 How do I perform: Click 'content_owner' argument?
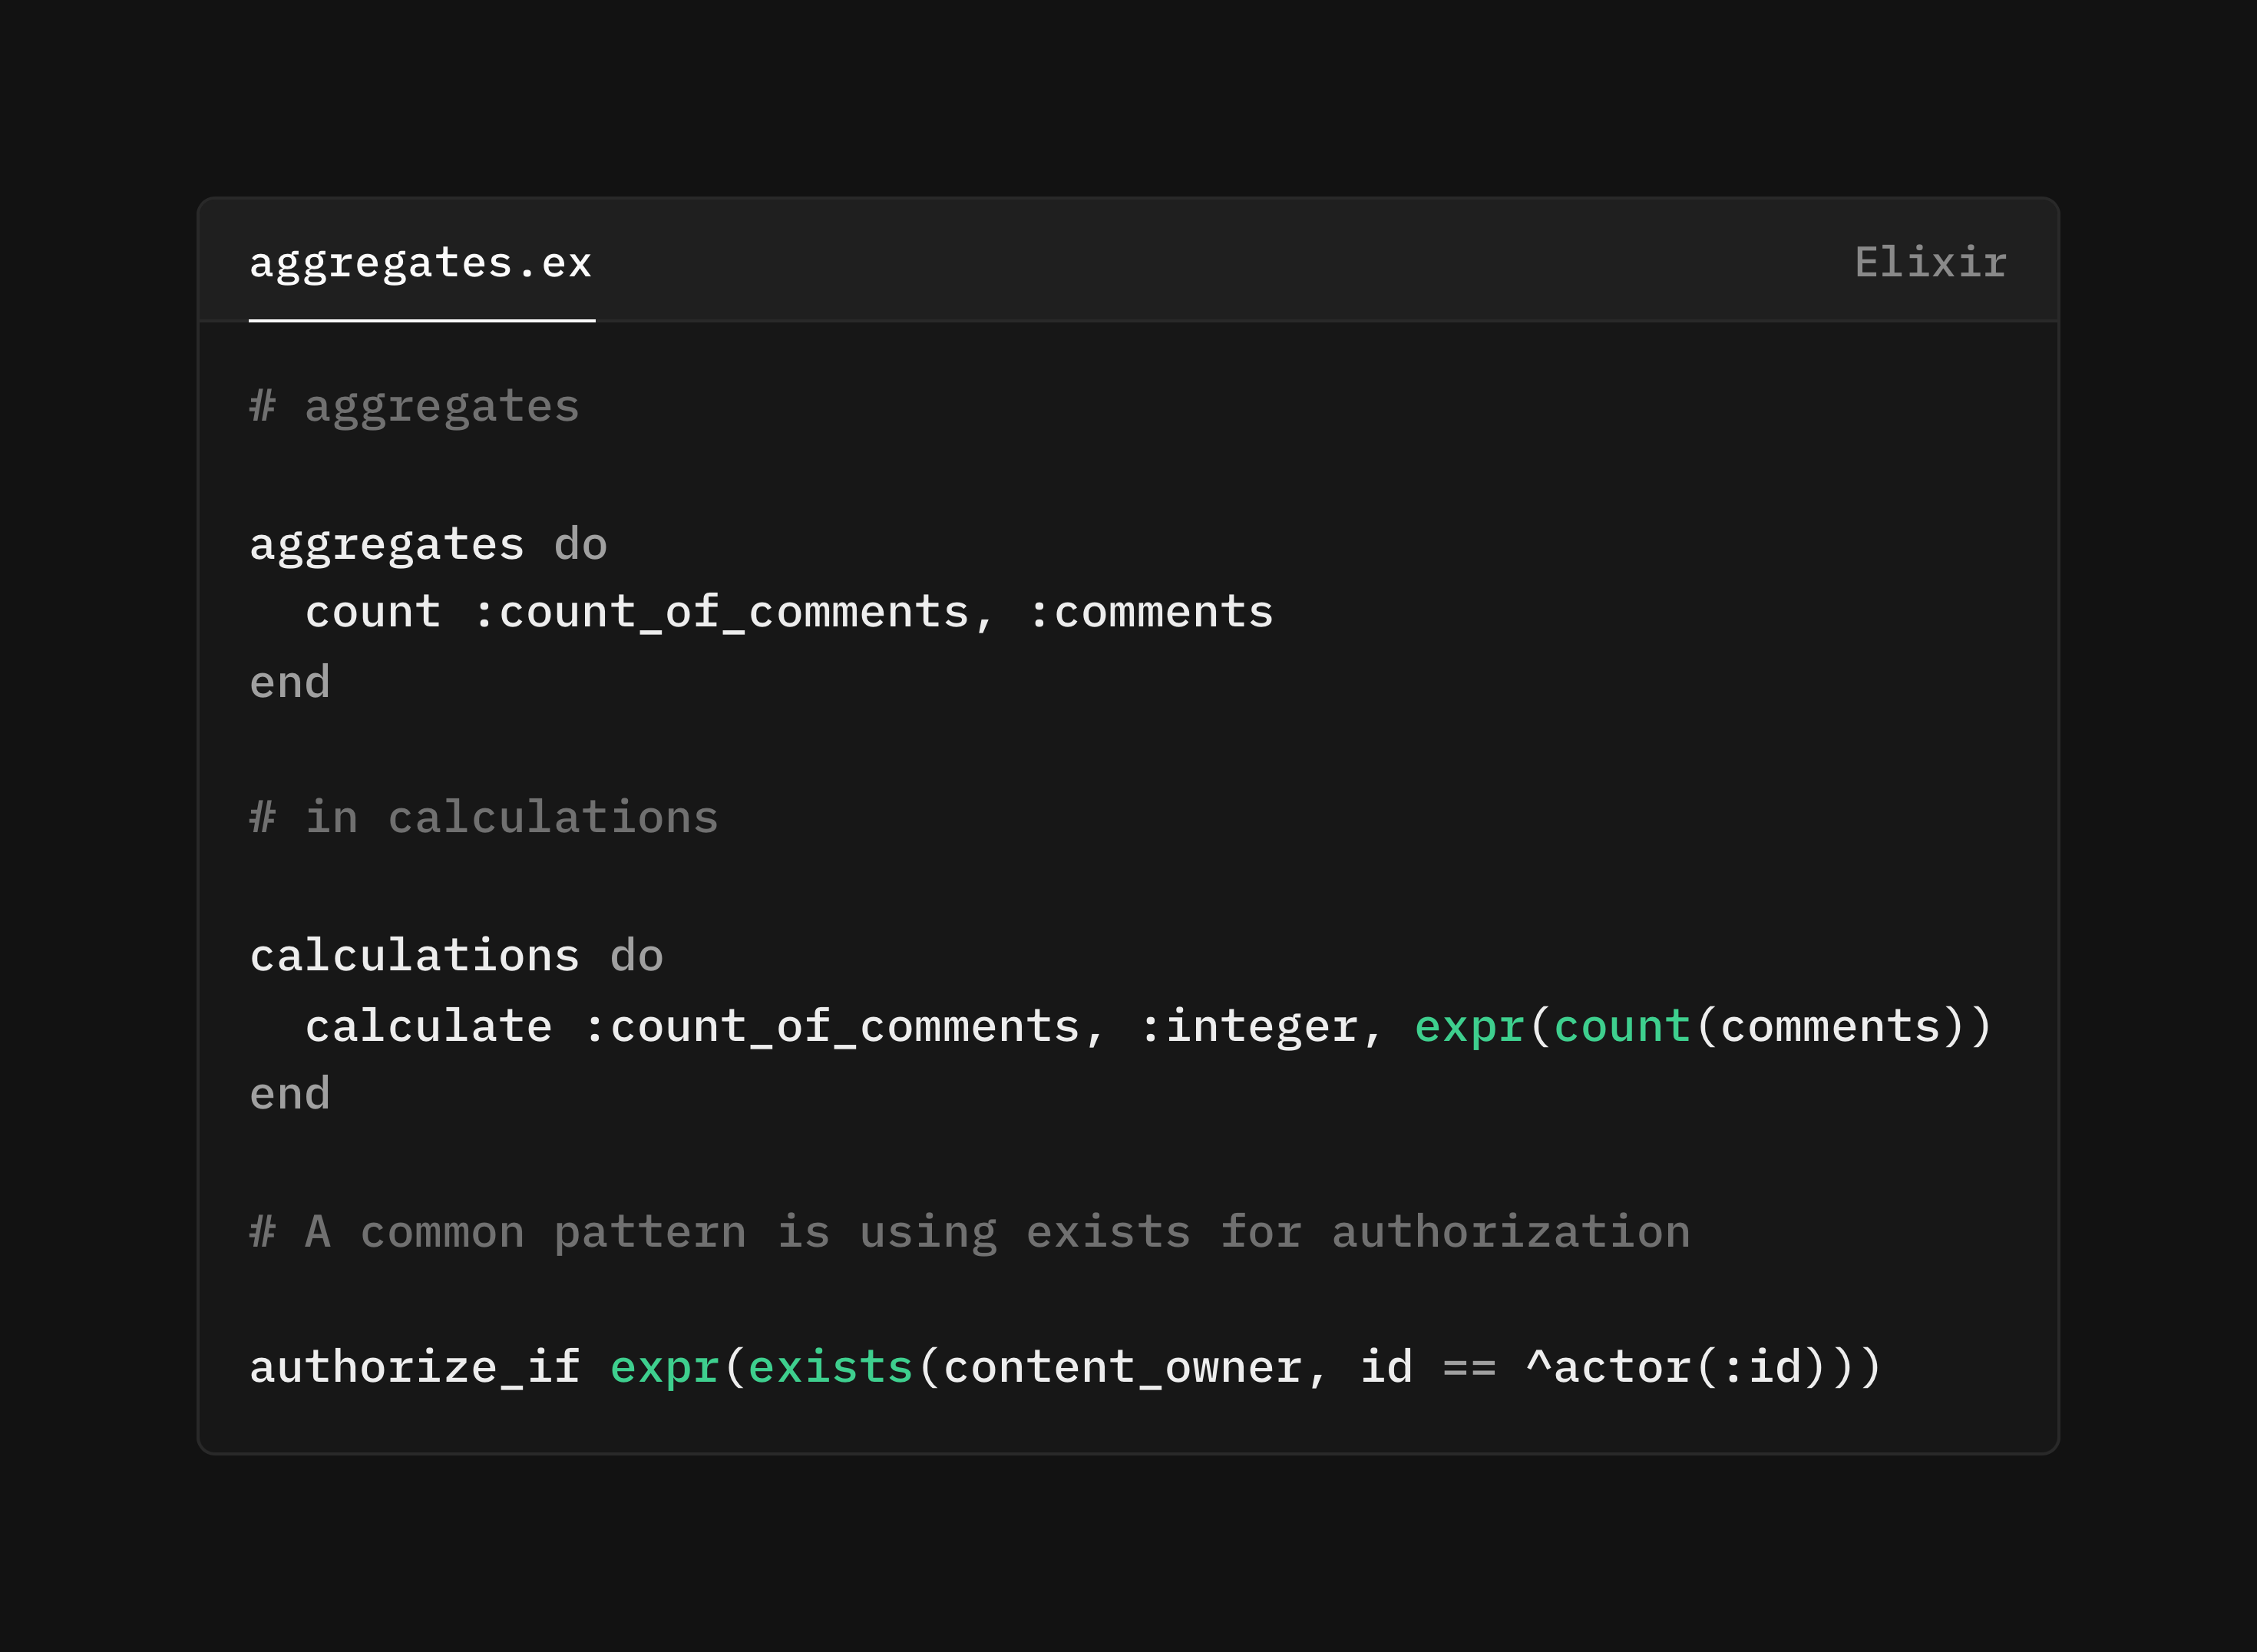click(1122, 1367)
